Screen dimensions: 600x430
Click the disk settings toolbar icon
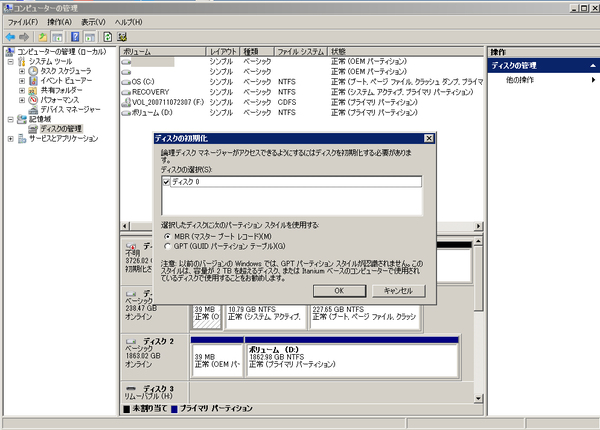[122, 37]
